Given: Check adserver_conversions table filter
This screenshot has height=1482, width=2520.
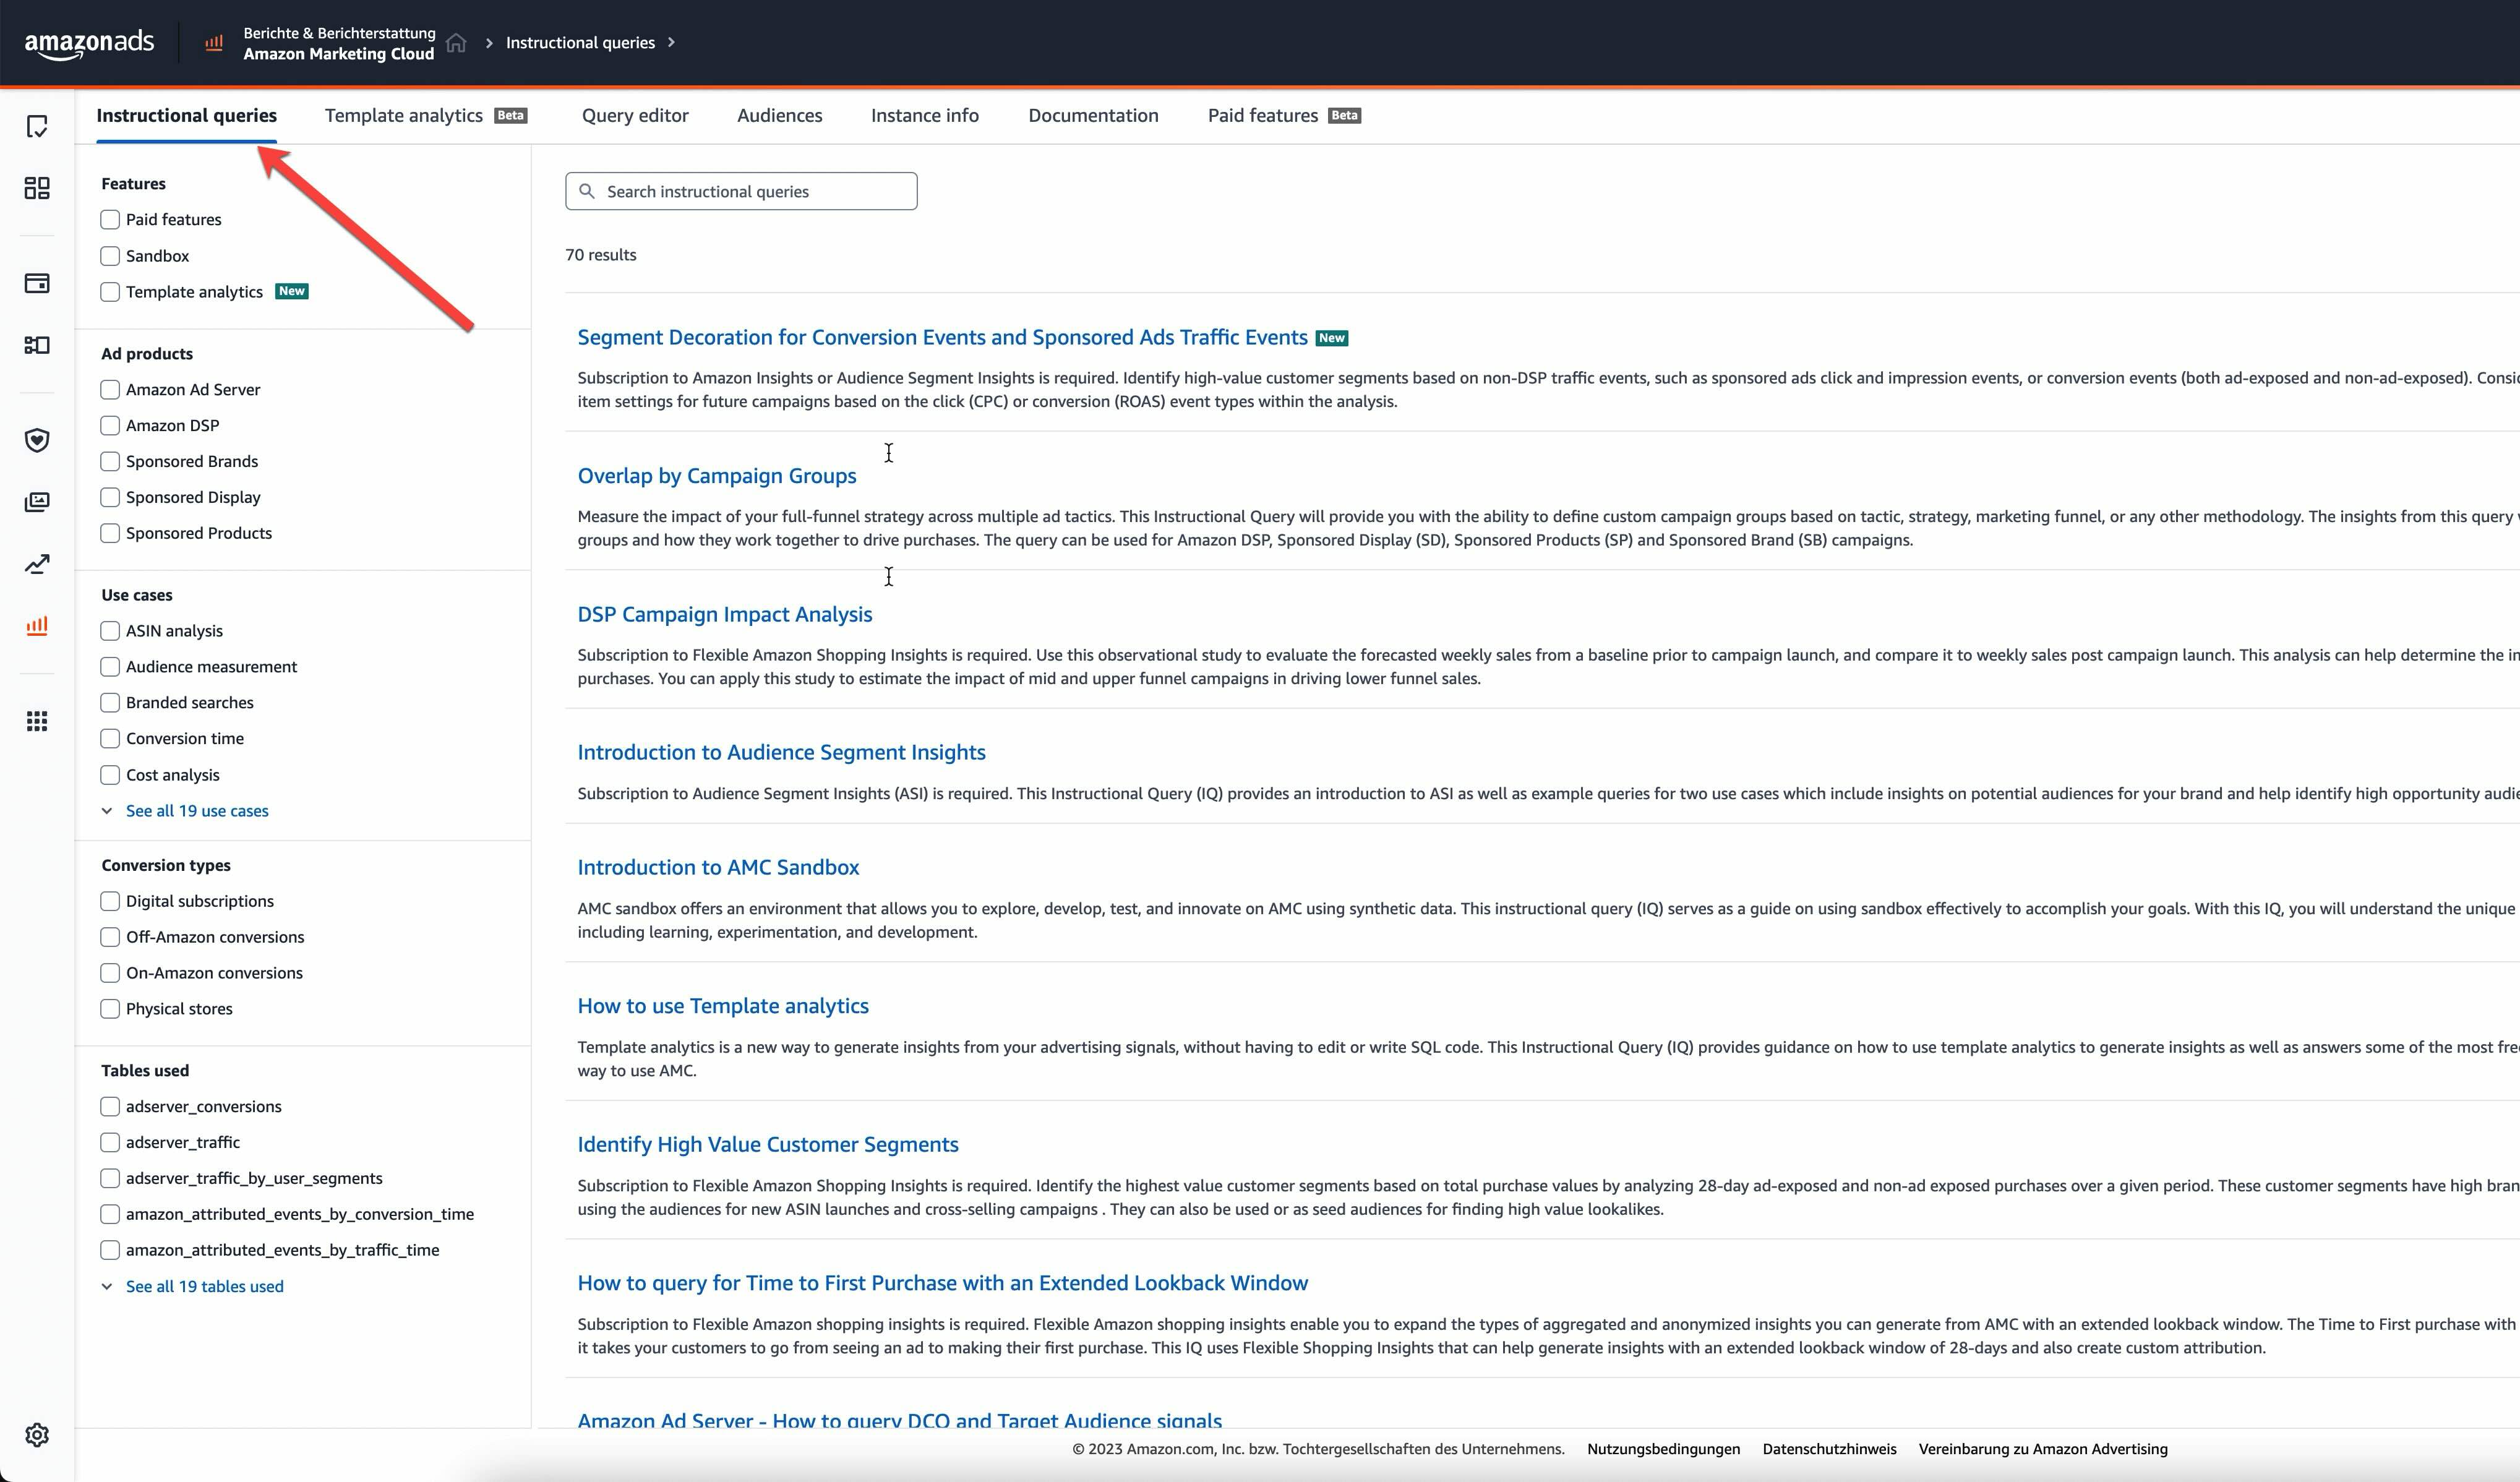Looking at the screenshot, I should point(110,1106).
